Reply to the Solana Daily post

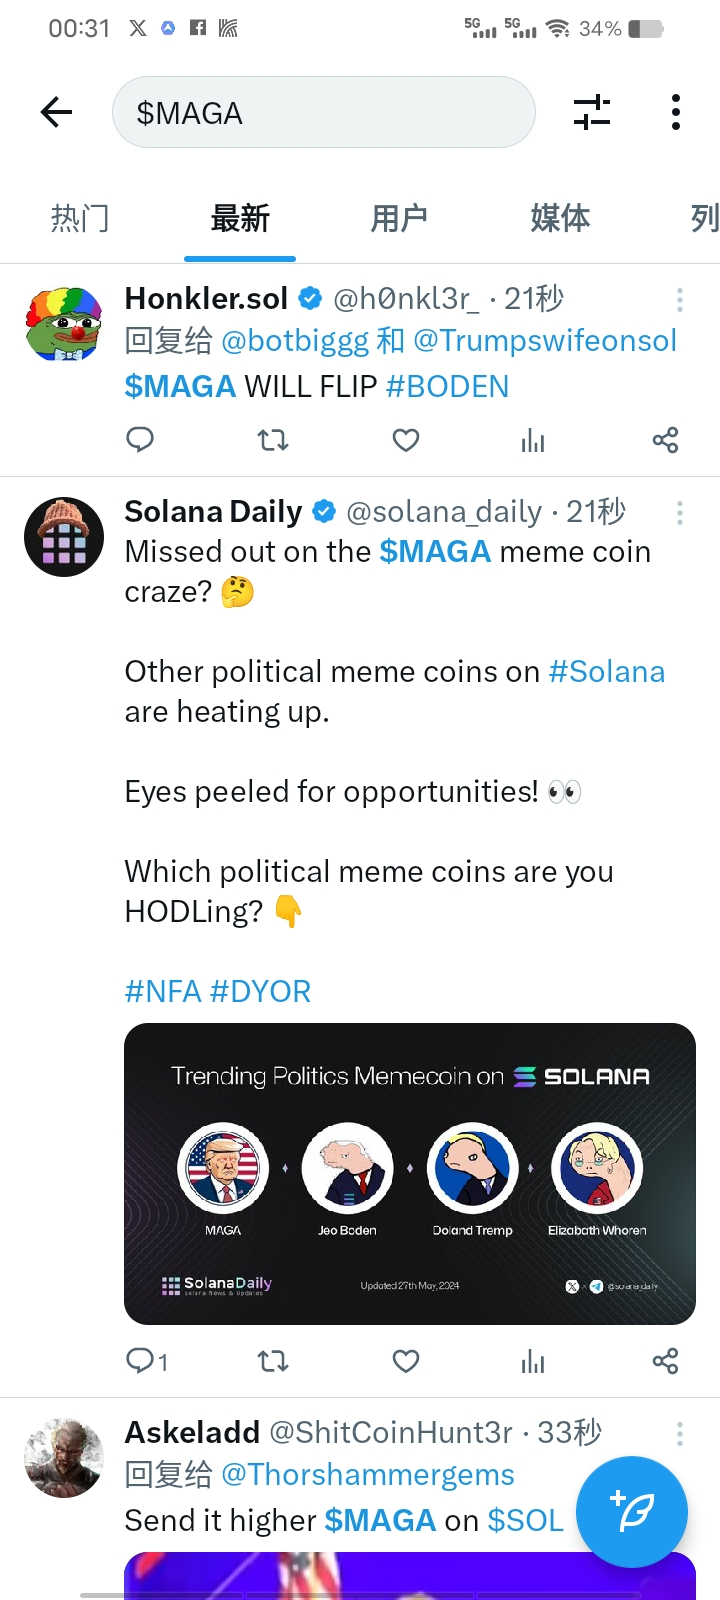coord(141,1361)
